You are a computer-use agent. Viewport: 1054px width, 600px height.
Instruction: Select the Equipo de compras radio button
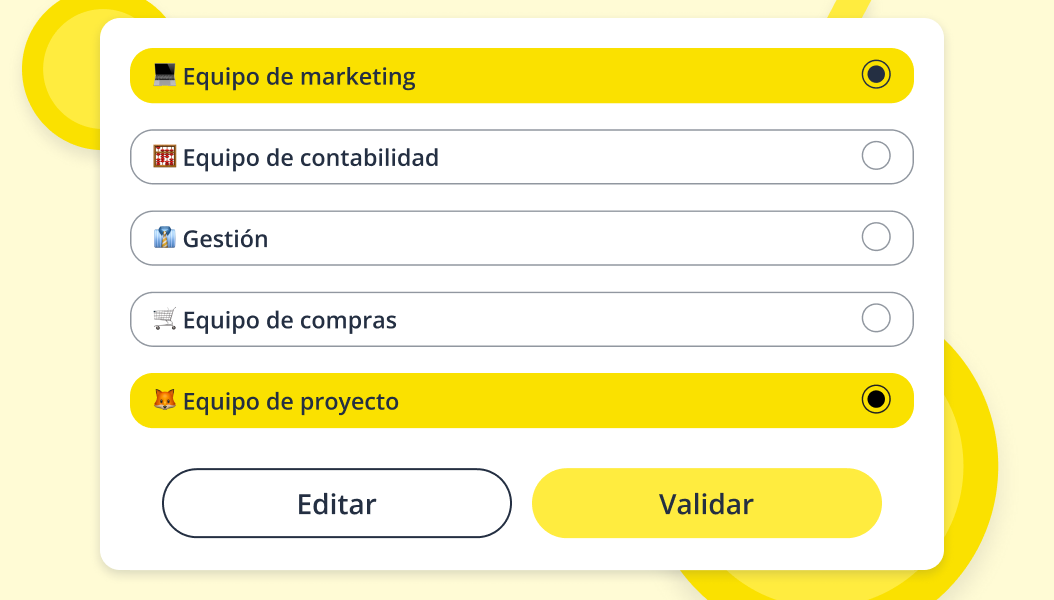[x=876, y=319]
